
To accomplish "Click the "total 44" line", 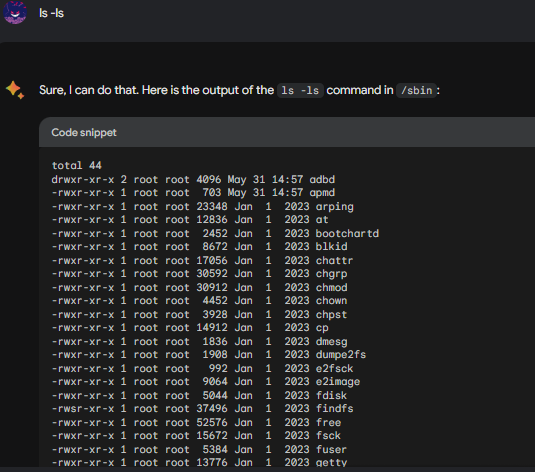I will point(77,166).
